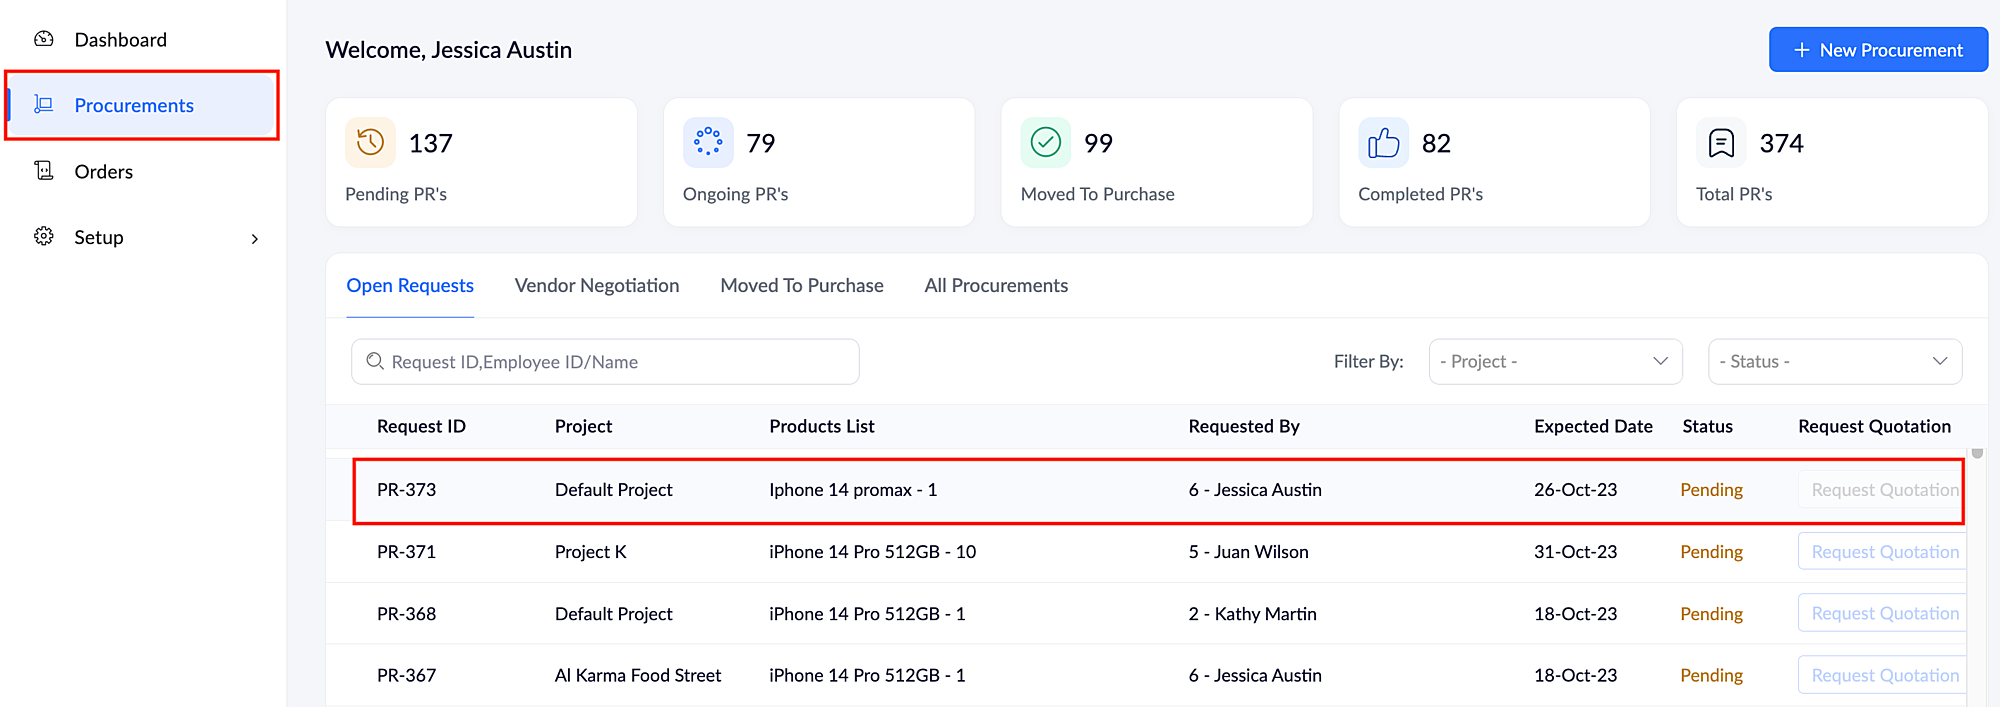This screenshot has width=2000, height=707.
Task: Focus the Request ID search field
Action: (x=605, y=362)
